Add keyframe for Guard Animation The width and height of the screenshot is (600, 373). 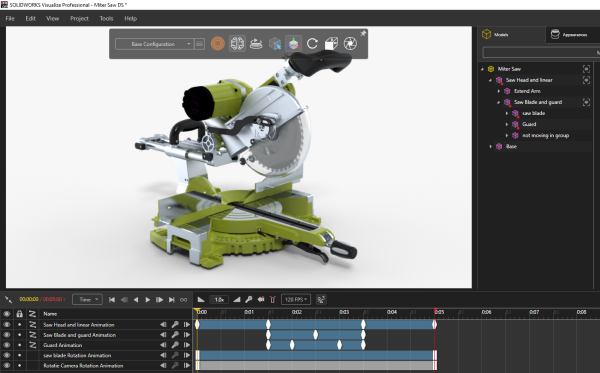tap(175, 345)
